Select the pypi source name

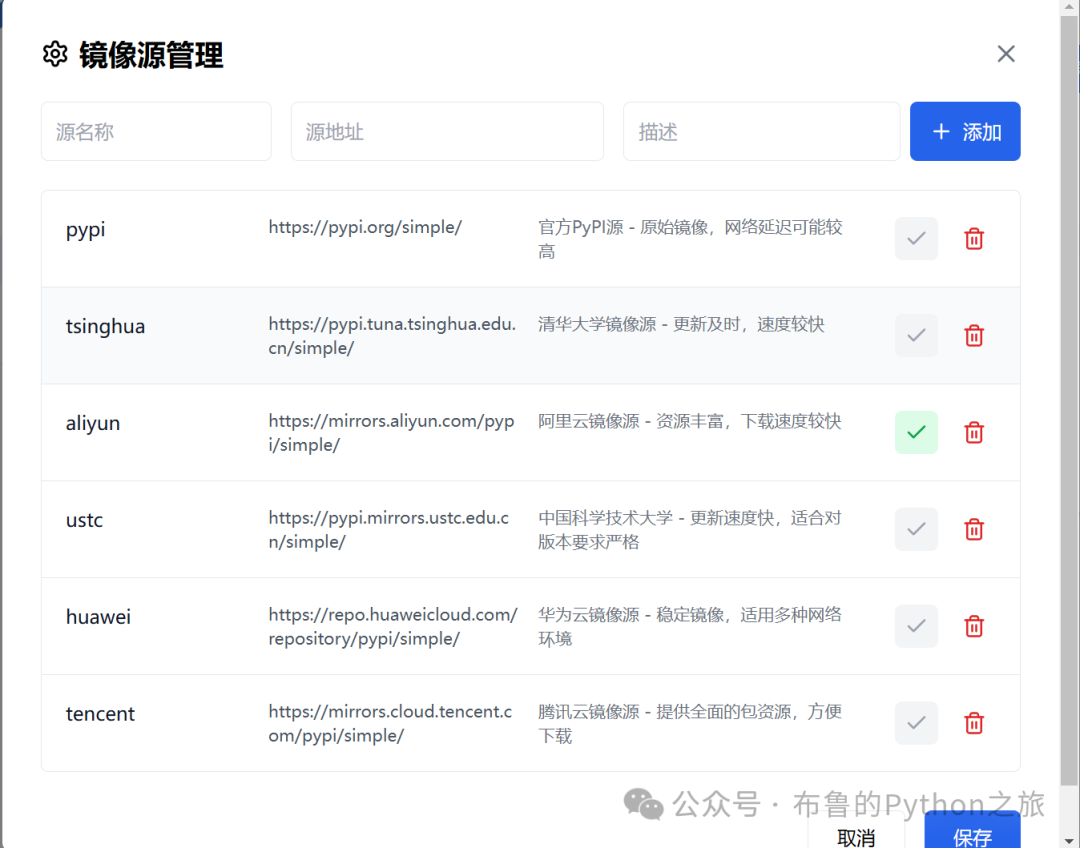tap(85, 229)
